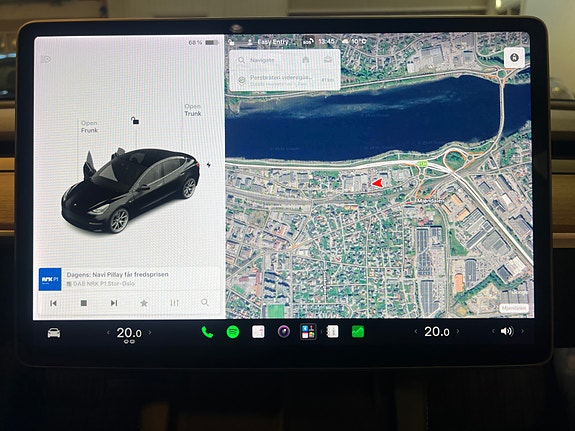The width and height of the screenshot is (575, 431).
Task: Decrease driver temperature with left arrow
Action: (x=108, y=333)
